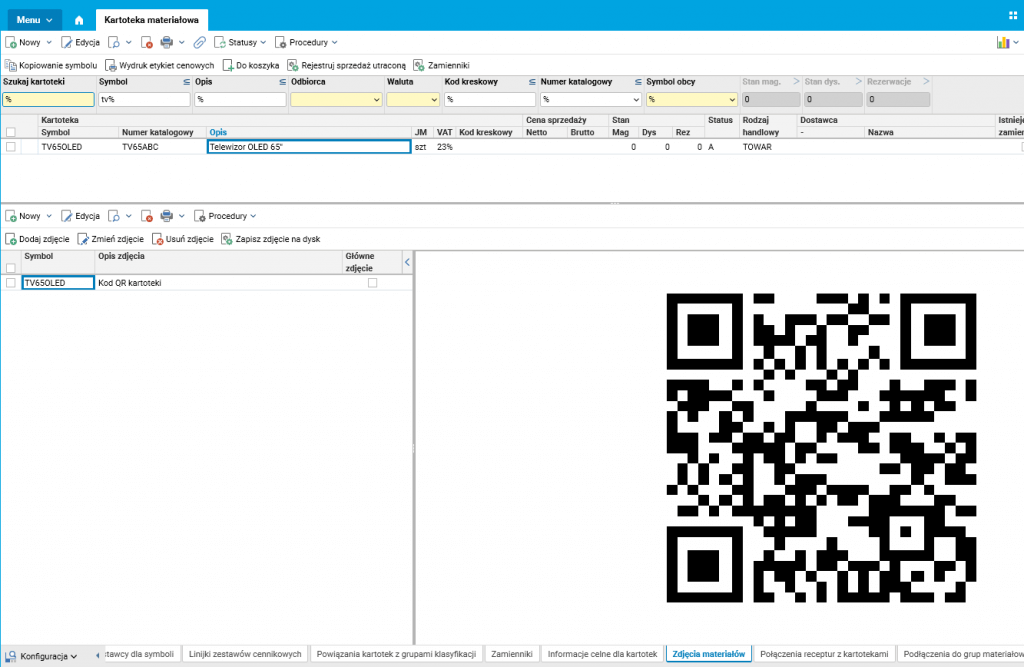Sort by the Opis column header

coord(218,133)
